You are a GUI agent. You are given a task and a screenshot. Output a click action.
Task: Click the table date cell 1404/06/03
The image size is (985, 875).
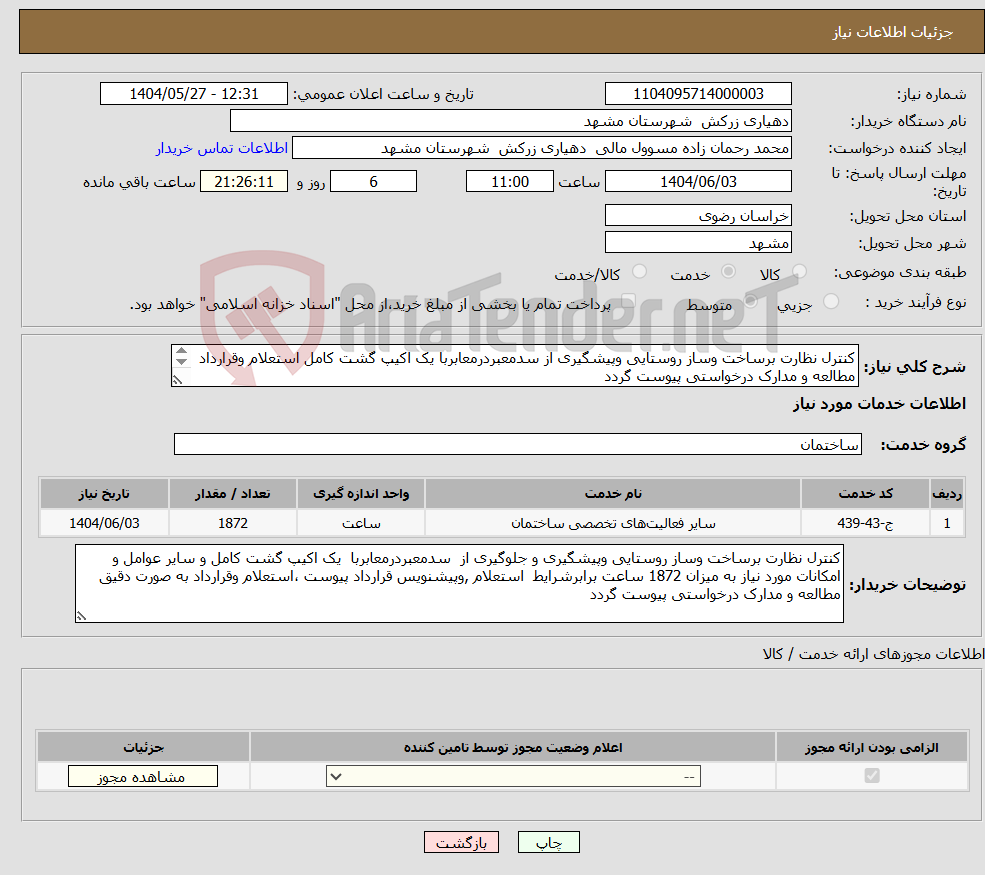[104, 523]
